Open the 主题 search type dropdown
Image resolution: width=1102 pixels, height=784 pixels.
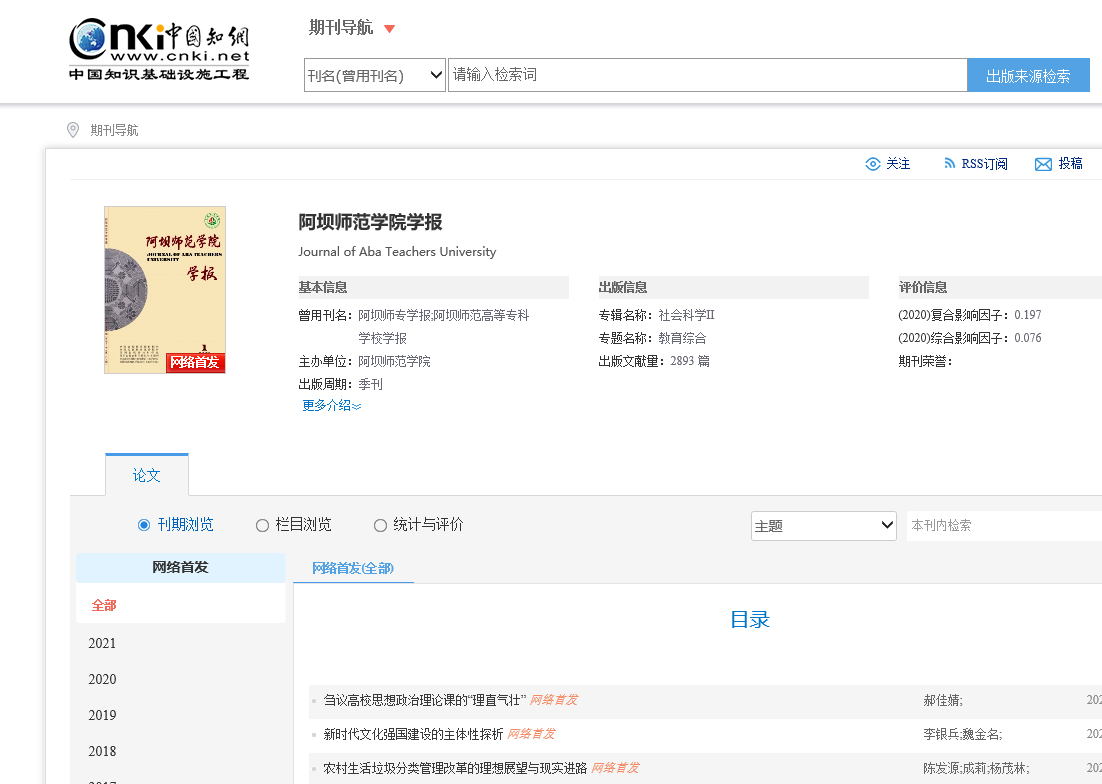(823, 525)
